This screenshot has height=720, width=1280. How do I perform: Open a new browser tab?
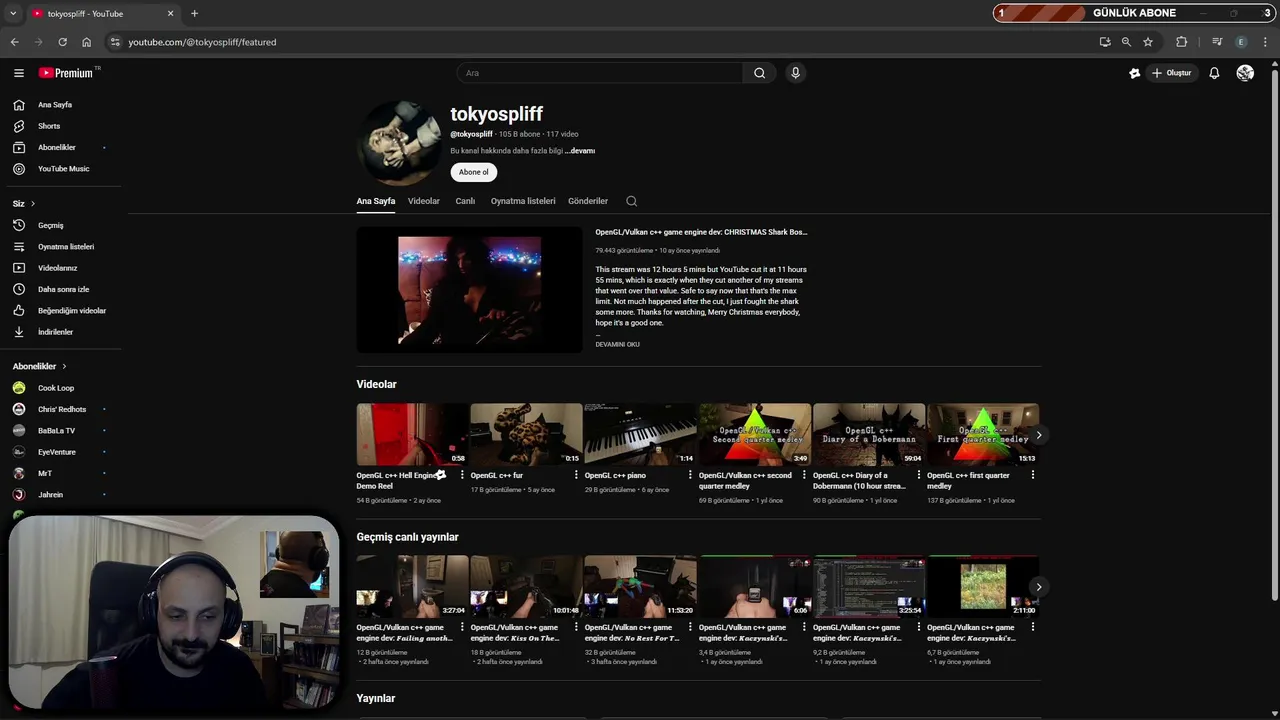click(x=194, y=13)
